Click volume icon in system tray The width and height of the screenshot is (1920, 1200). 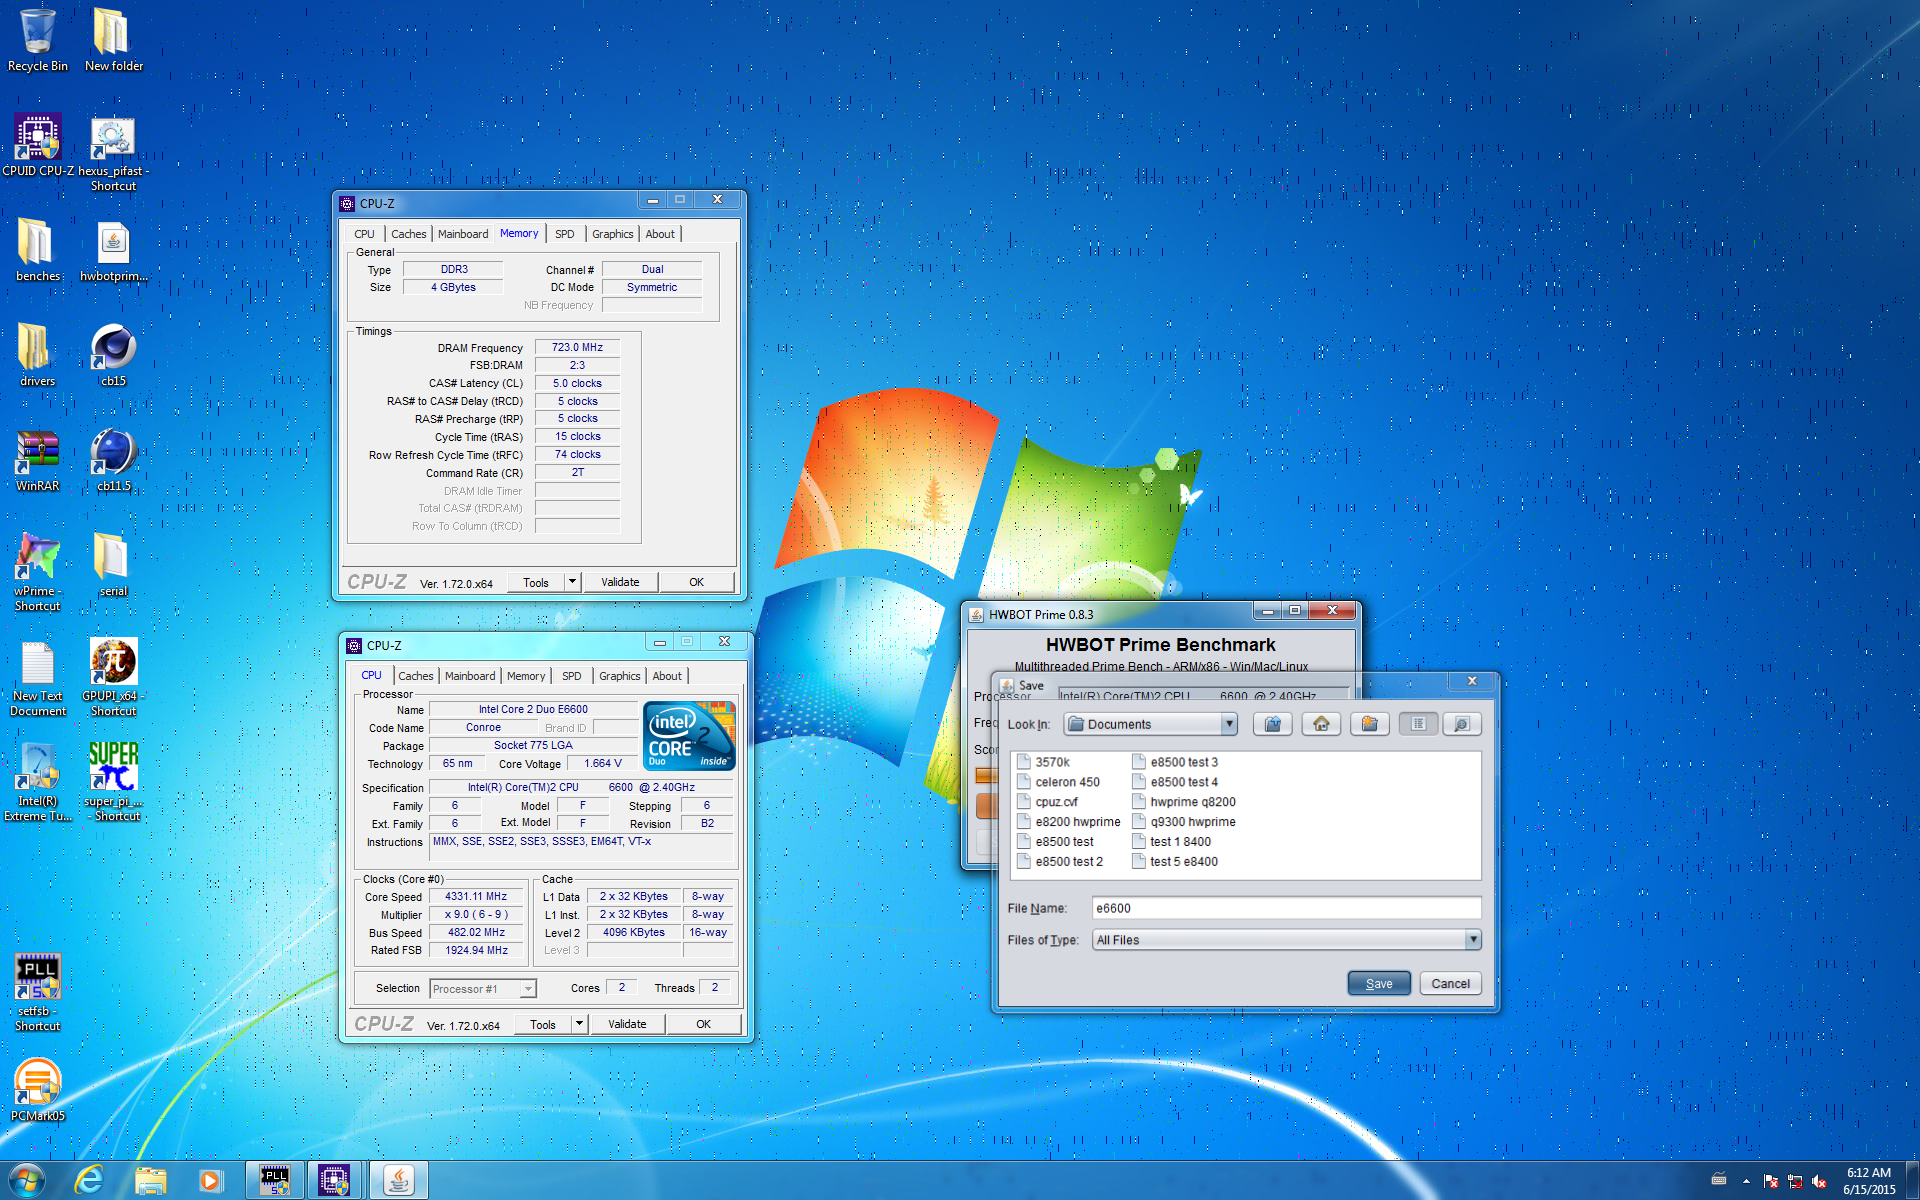[x=1819, y=1181]
